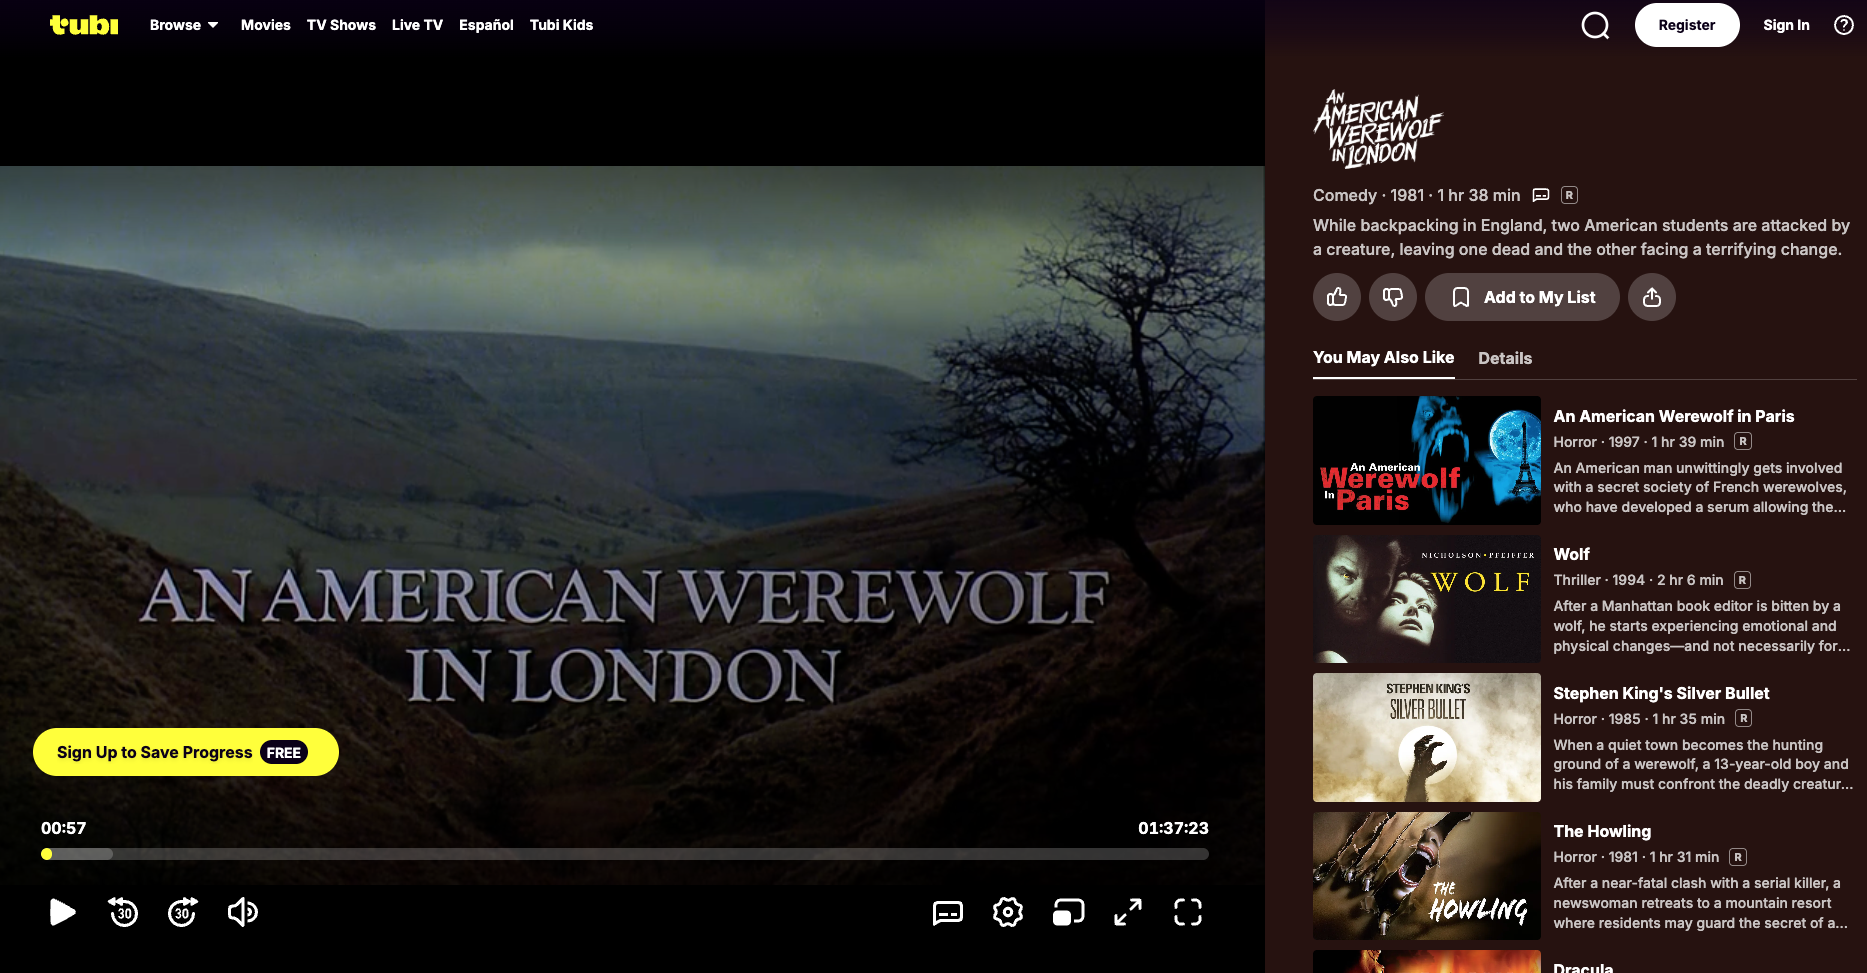Click the Dracula title

coord(1583,968)
